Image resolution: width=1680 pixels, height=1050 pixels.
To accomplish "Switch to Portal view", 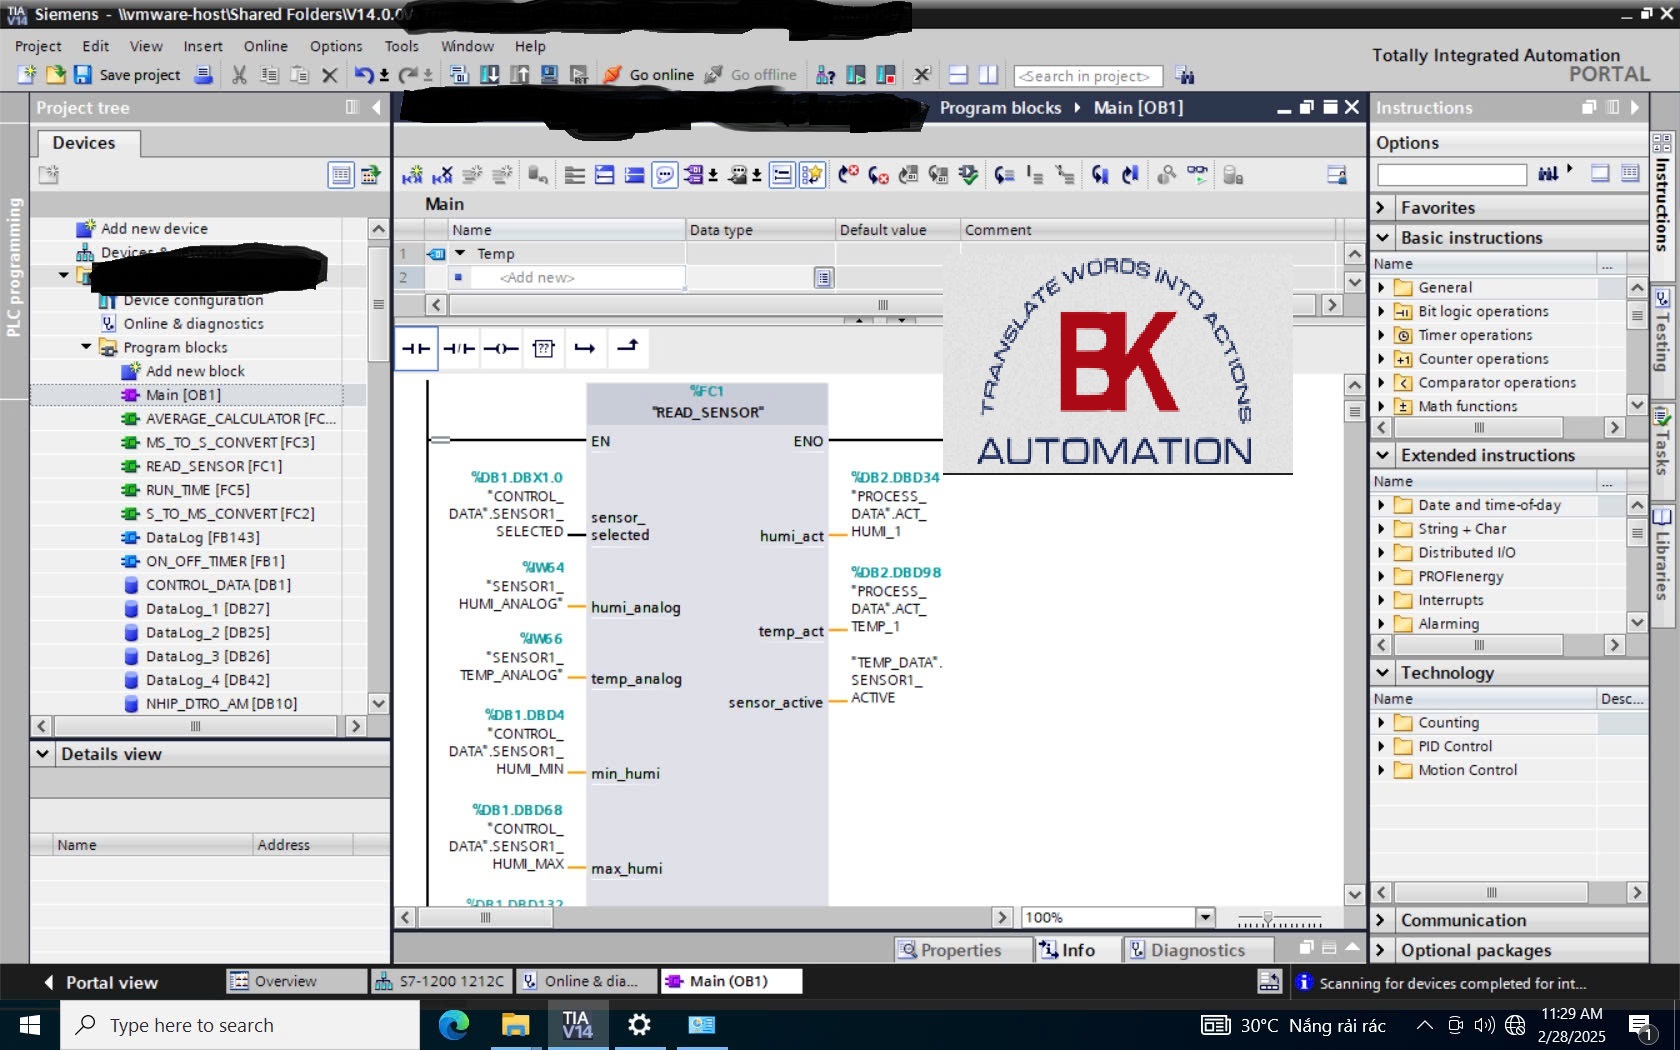I will tap(100, 982).
